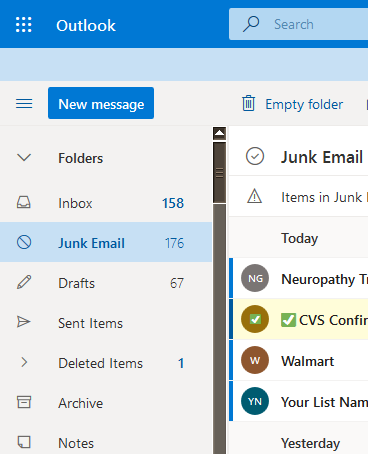Focus the Search input field

click(299, 24)
